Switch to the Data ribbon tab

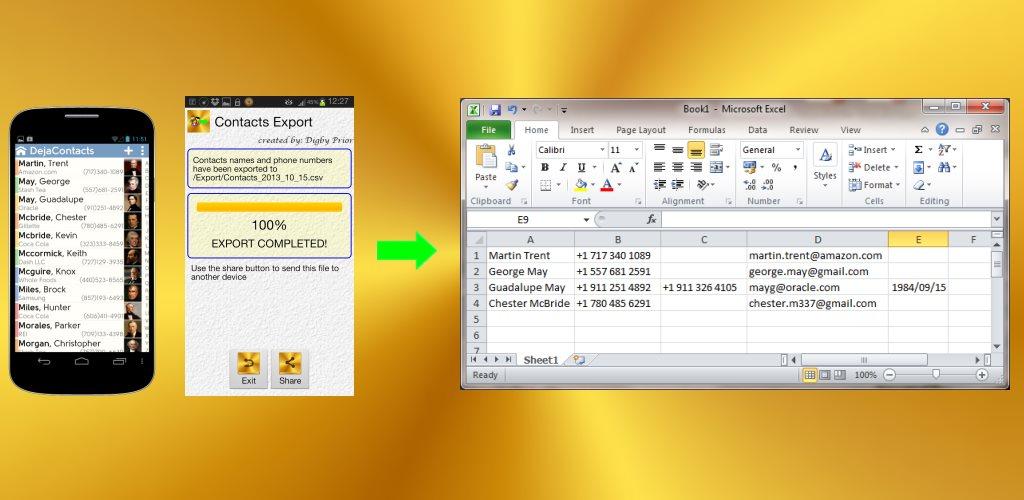pos(758,130)
